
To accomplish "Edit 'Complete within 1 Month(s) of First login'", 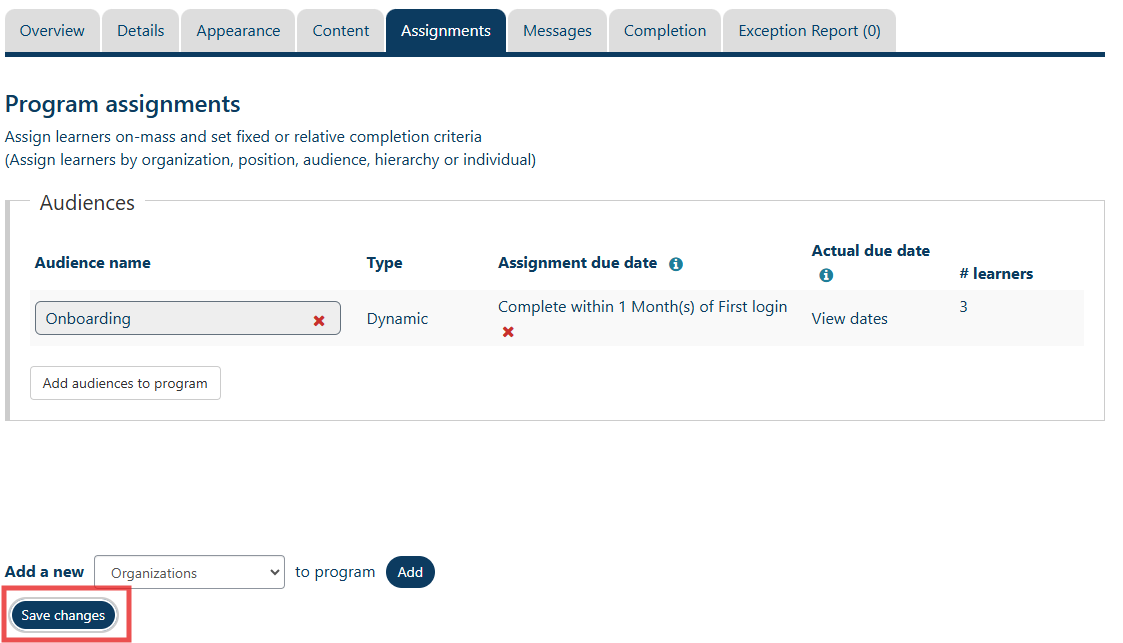I will pyautogui.click(x=642, y=307).
